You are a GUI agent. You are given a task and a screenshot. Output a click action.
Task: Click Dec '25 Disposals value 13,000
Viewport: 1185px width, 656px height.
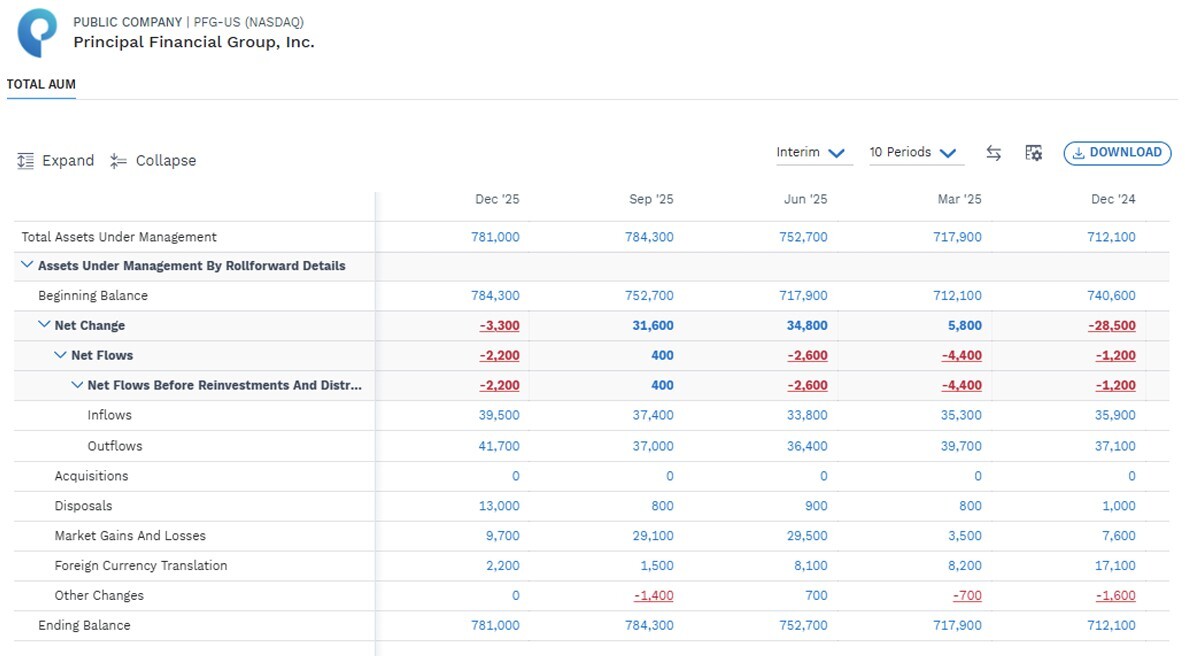(x=499, y=506)
